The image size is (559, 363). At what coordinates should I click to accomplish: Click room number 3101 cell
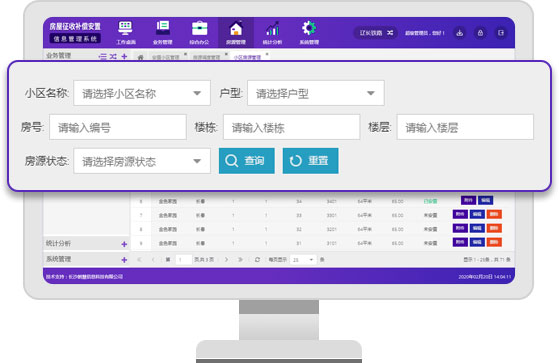332,244
